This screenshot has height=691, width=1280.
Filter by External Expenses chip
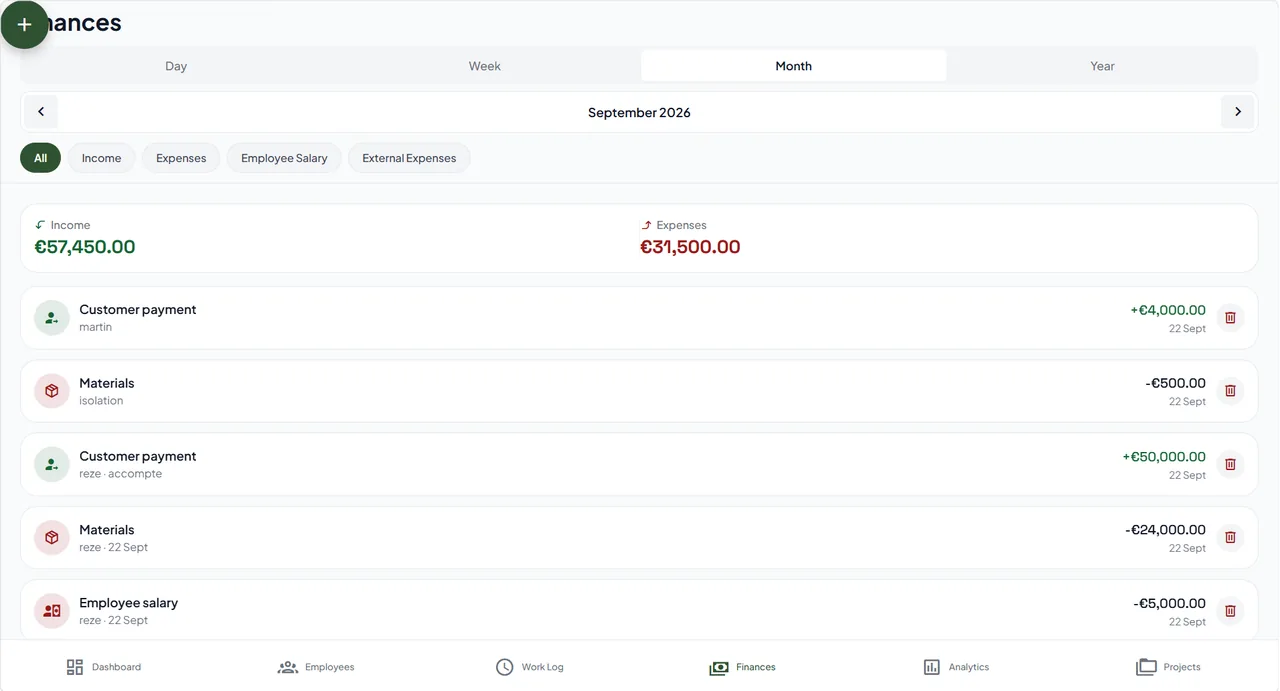tap(409, 158)
